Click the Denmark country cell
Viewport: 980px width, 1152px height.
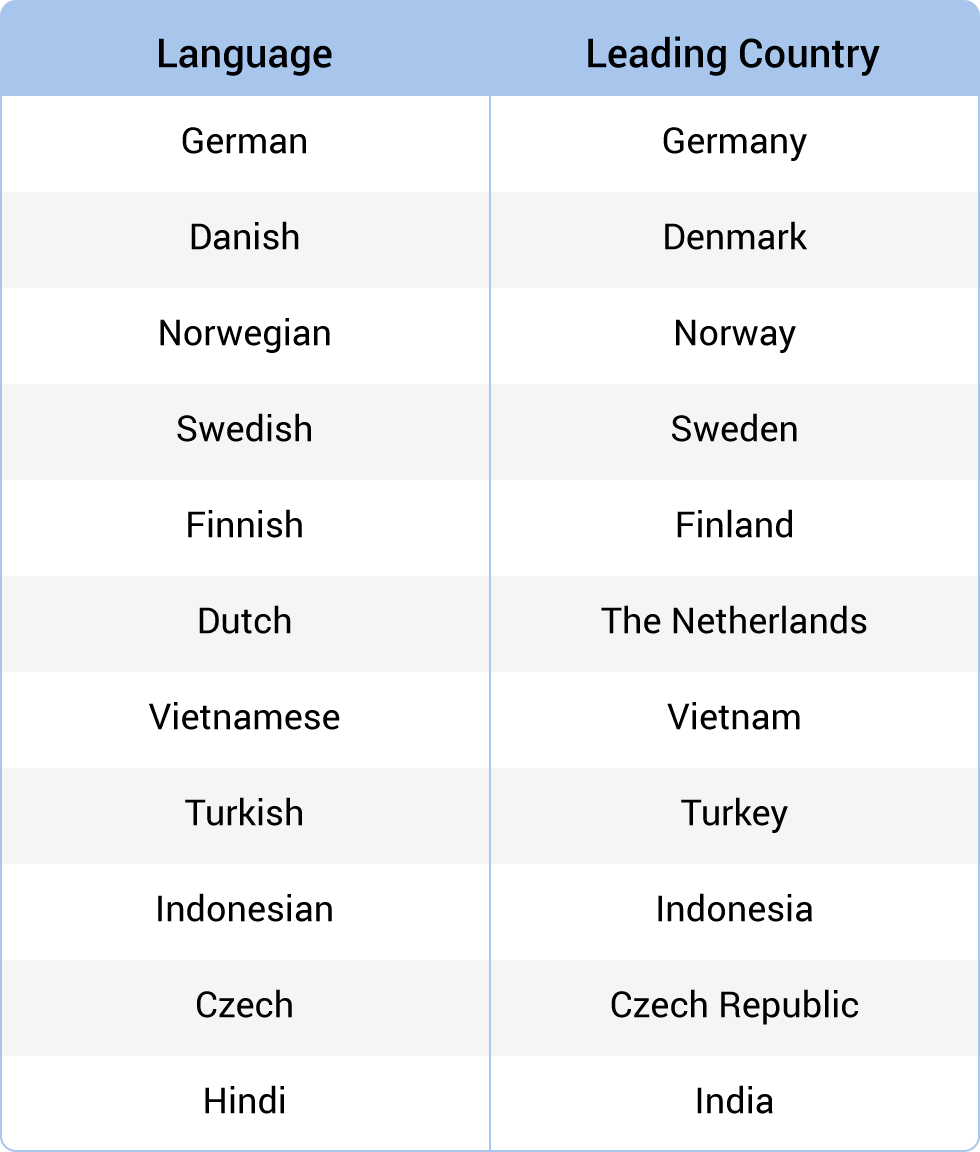pyautogui.click(x=734, y=237)
